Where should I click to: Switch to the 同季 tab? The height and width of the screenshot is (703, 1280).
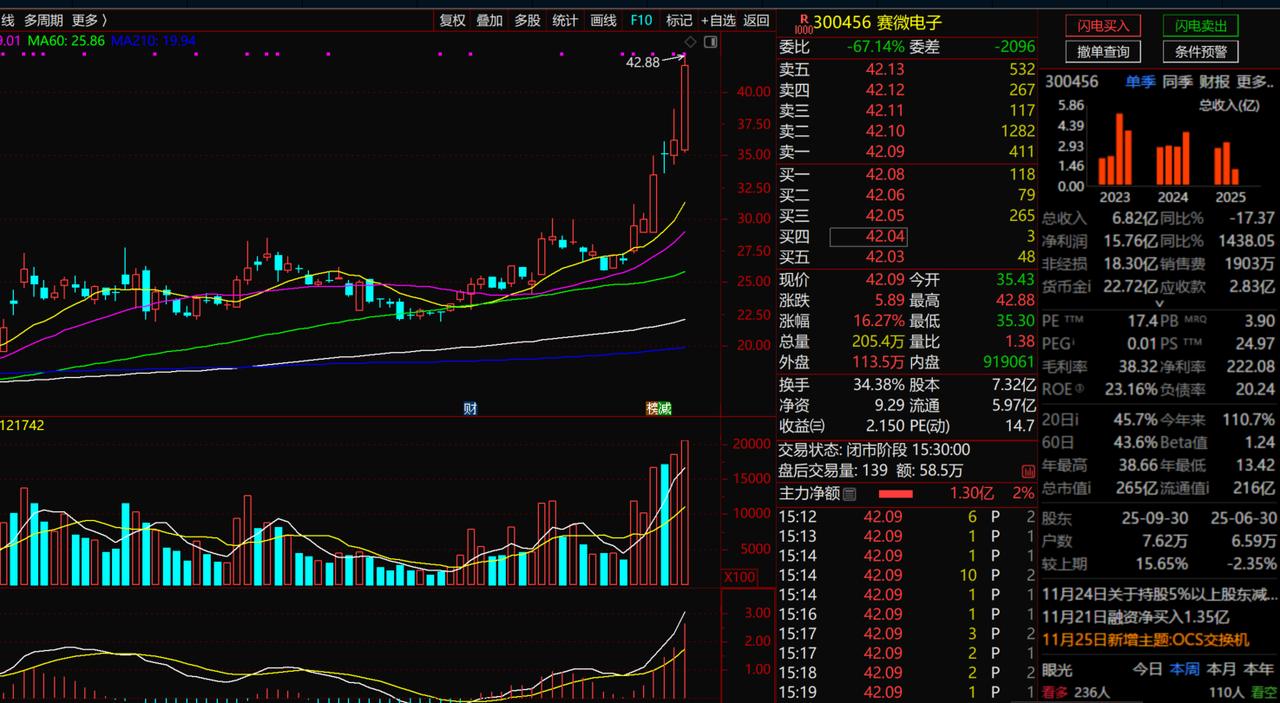point(1177,82)
